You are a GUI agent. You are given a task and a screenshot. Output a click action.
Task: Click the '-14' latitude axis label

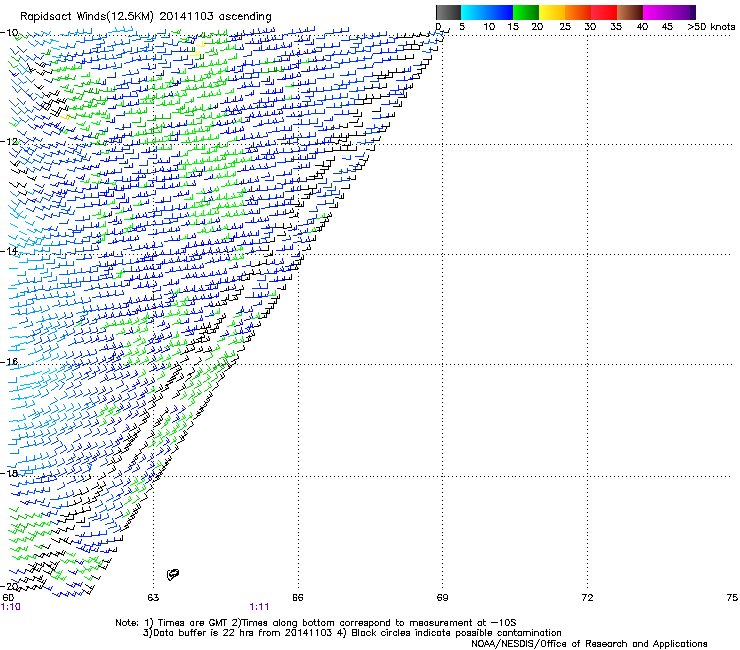tap(9, 251)
